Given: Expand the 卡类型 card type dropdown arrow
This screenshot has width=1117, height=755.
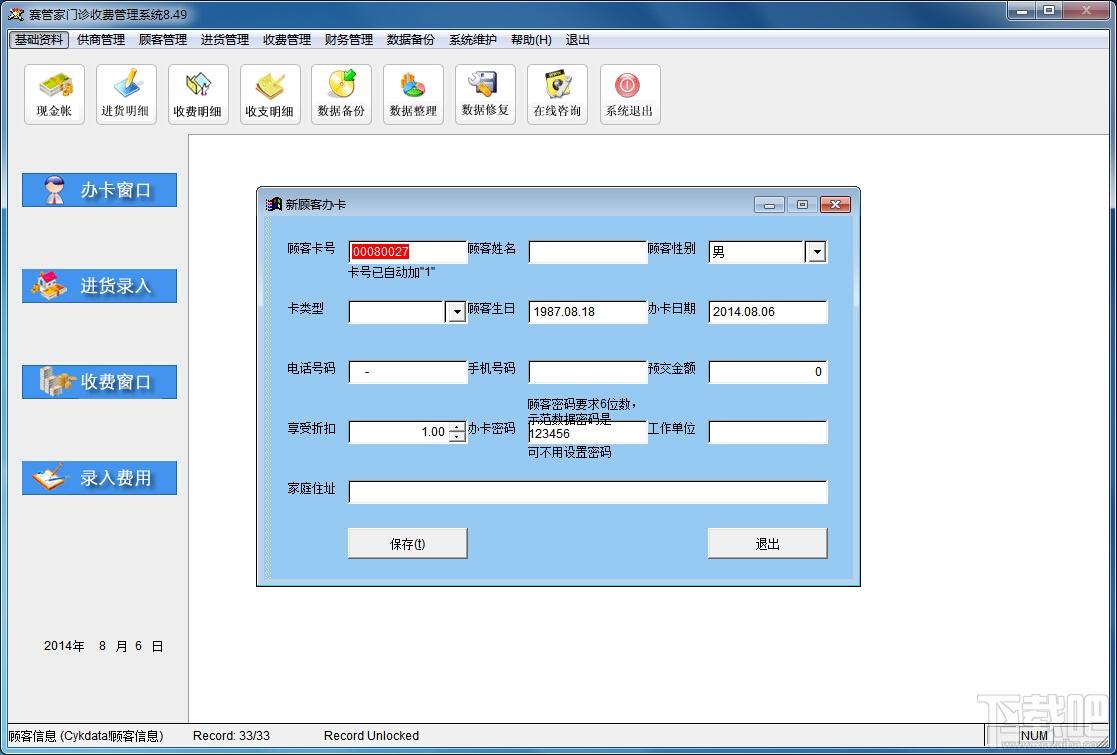Looking at the screenshot, I should [x=456, y=312].
